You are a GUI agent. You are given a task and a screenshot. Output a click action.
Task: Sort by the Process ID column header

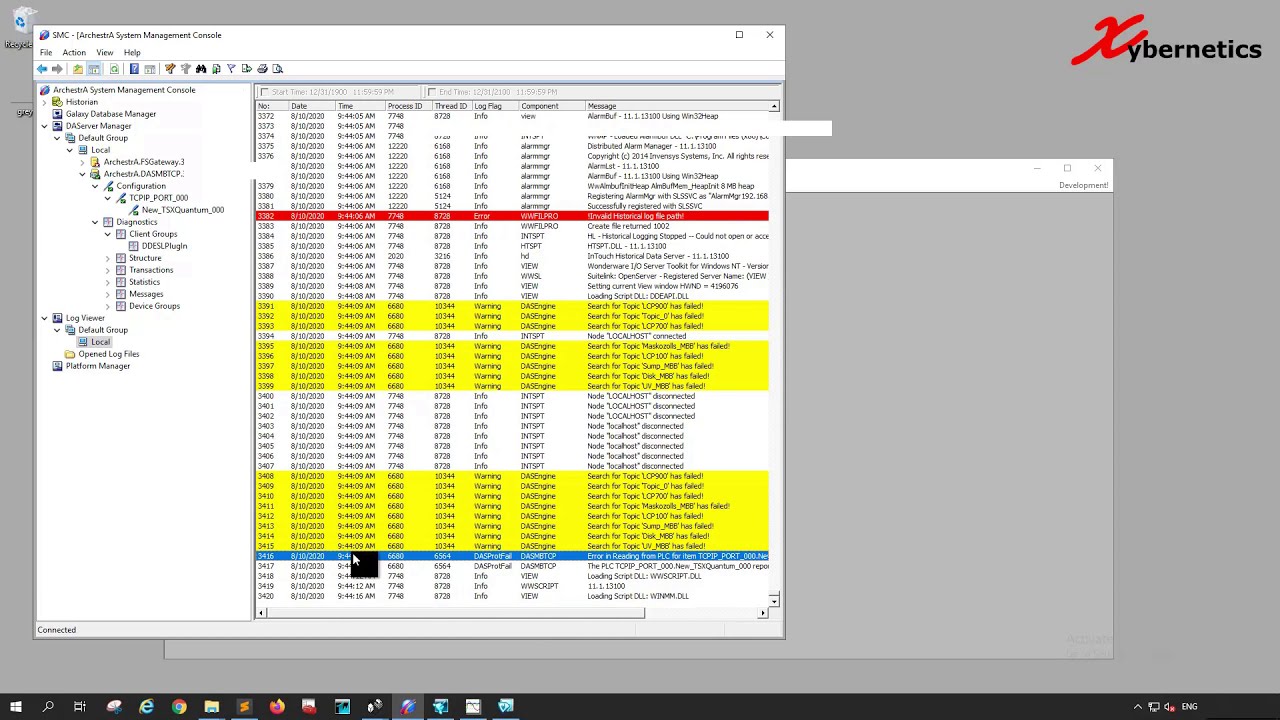(408, 106)
